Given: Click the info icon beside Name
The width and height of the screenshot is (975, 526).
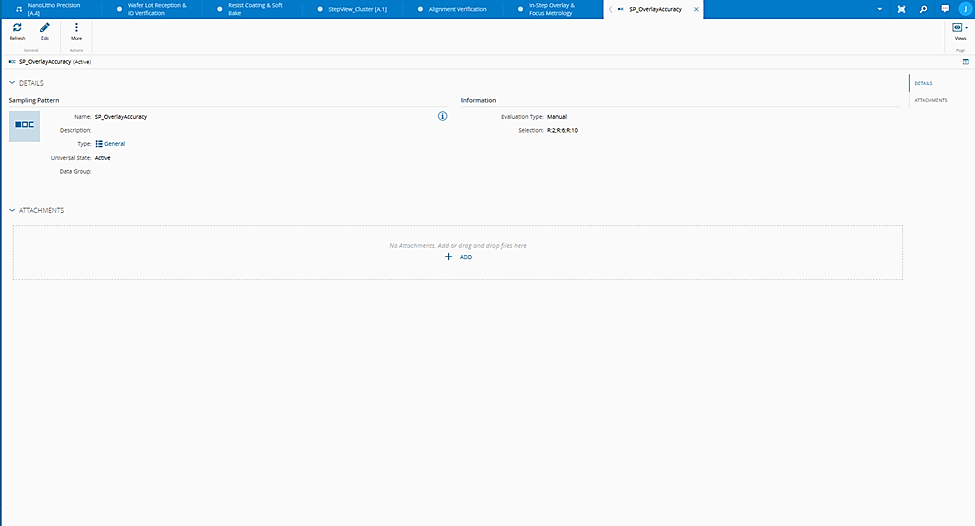Looking at the screenshot, I should tap(442, 116).
